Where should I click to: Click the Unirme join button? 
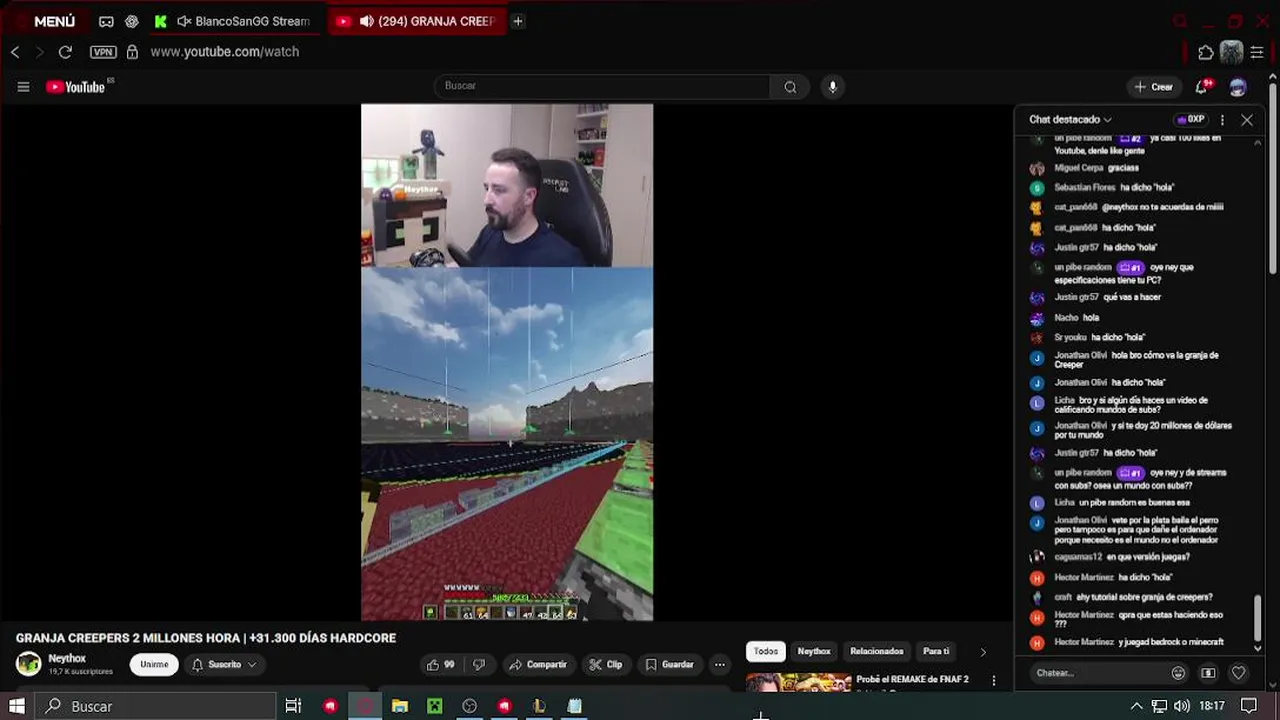coord(154,664)
